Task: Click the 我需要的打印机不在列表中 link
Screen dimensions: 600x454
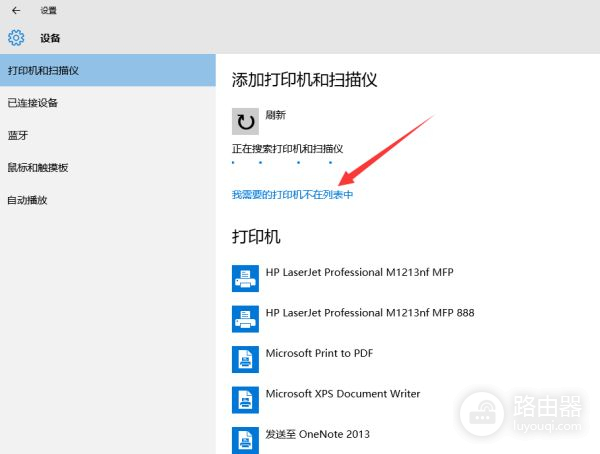Action: [x=292, y=195]
